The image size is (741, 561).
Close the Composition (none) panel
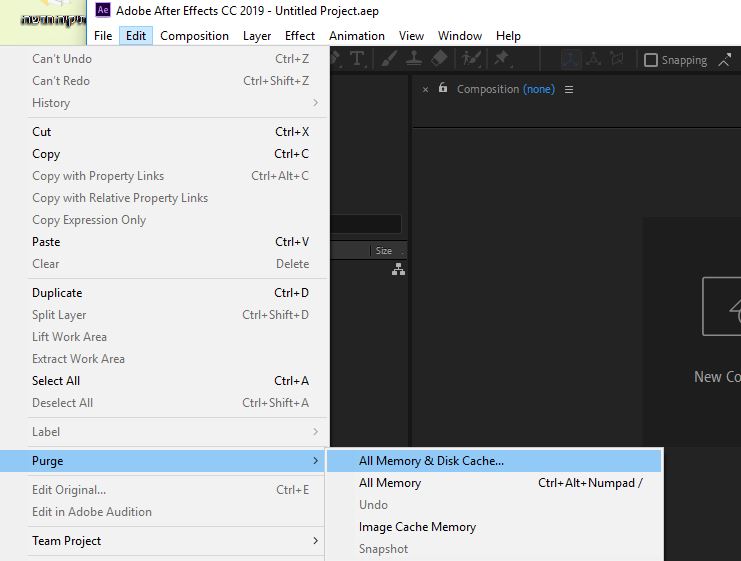(x=425, y=89)
